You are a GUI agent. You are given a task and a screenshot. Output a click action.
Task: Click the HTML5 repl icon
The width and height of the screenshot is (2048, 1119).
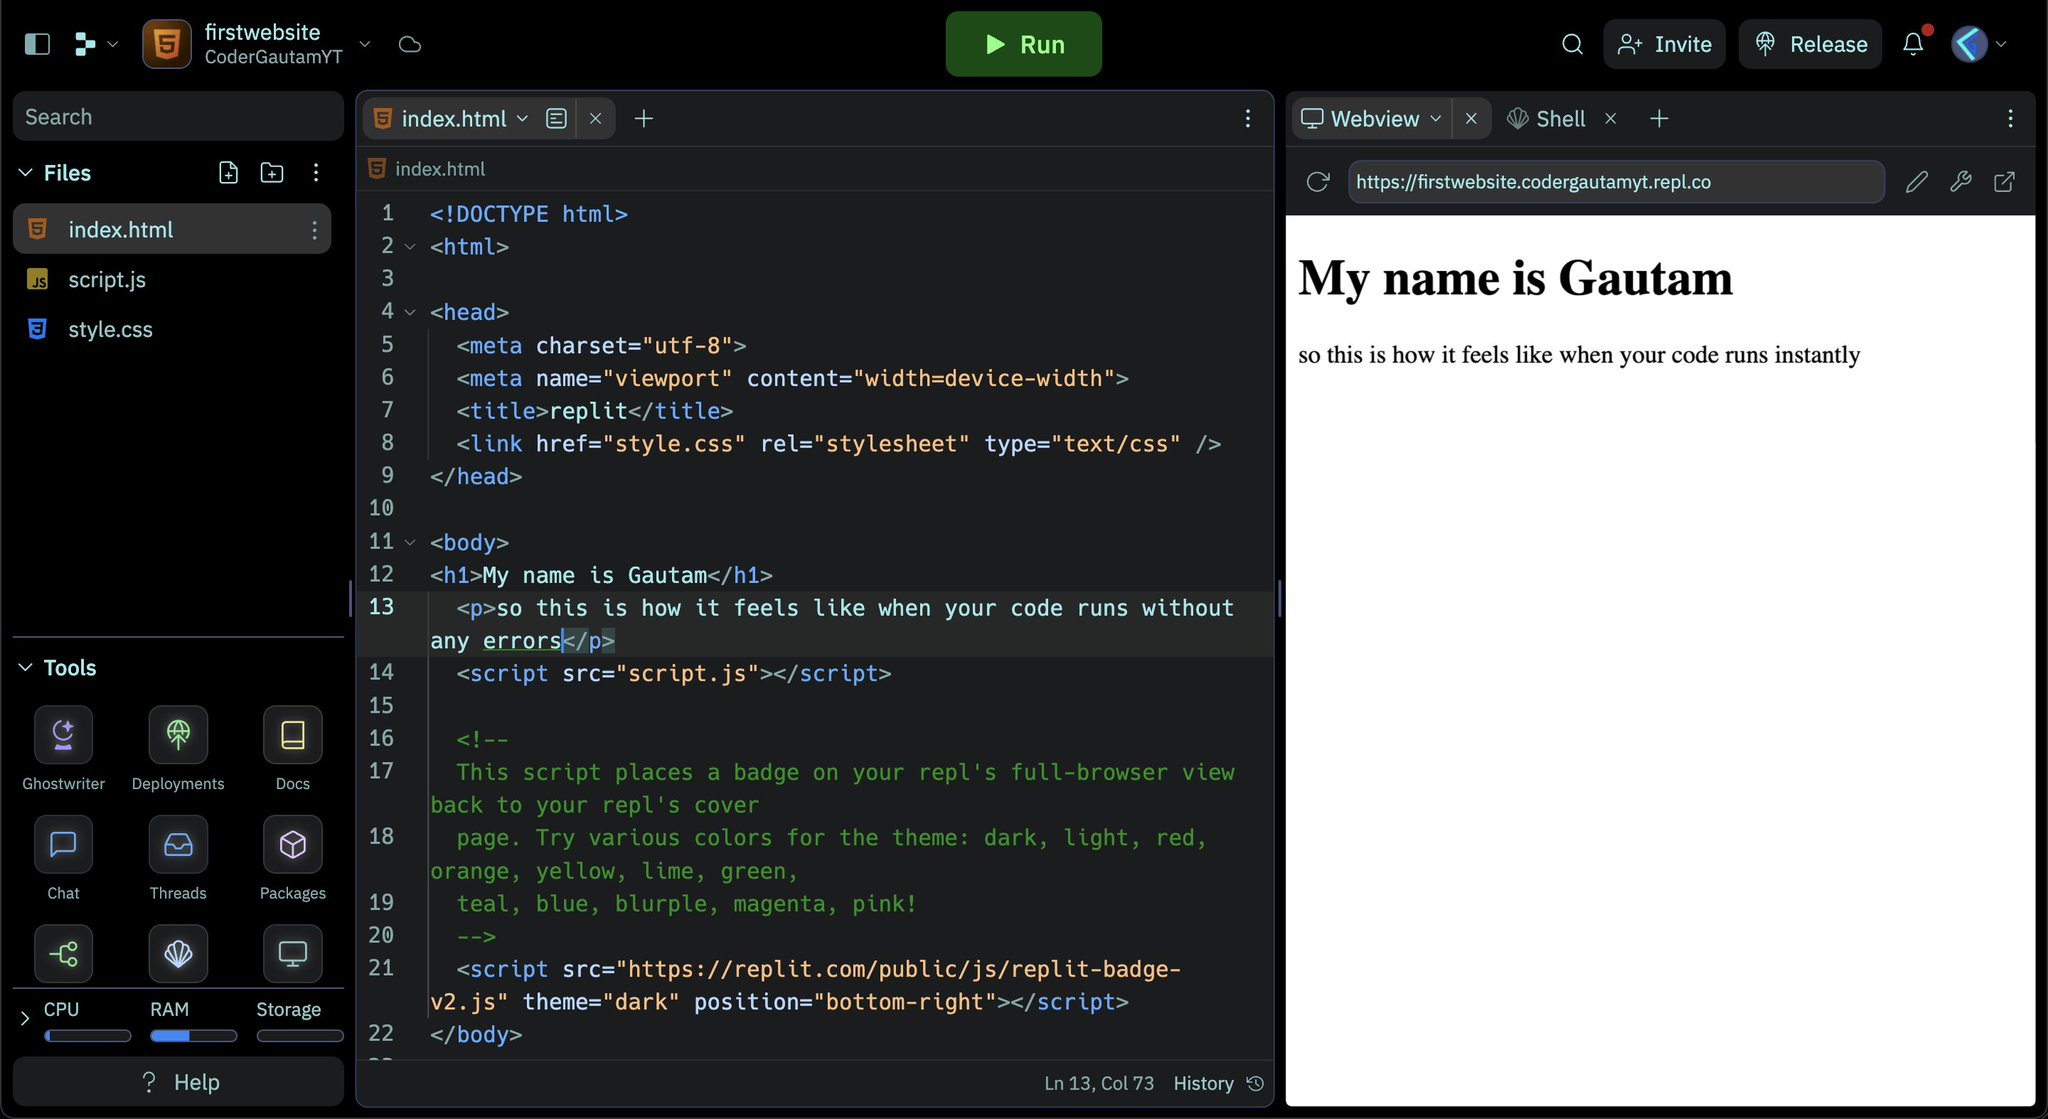pos(167,44)
